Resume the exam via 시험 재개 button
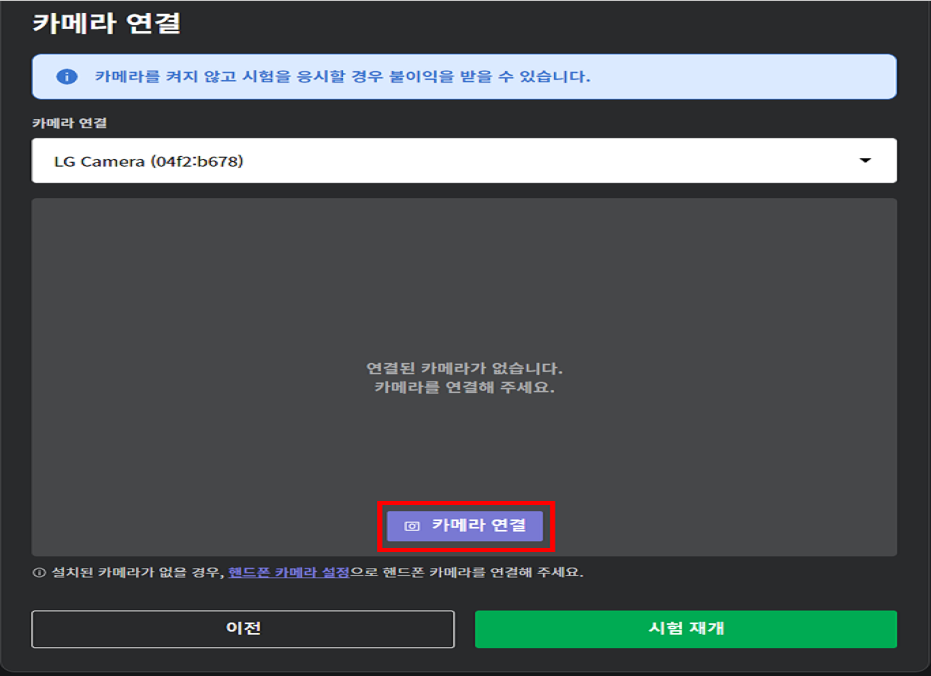The width and height of the screenshot is (931, 676). [685, 629]
